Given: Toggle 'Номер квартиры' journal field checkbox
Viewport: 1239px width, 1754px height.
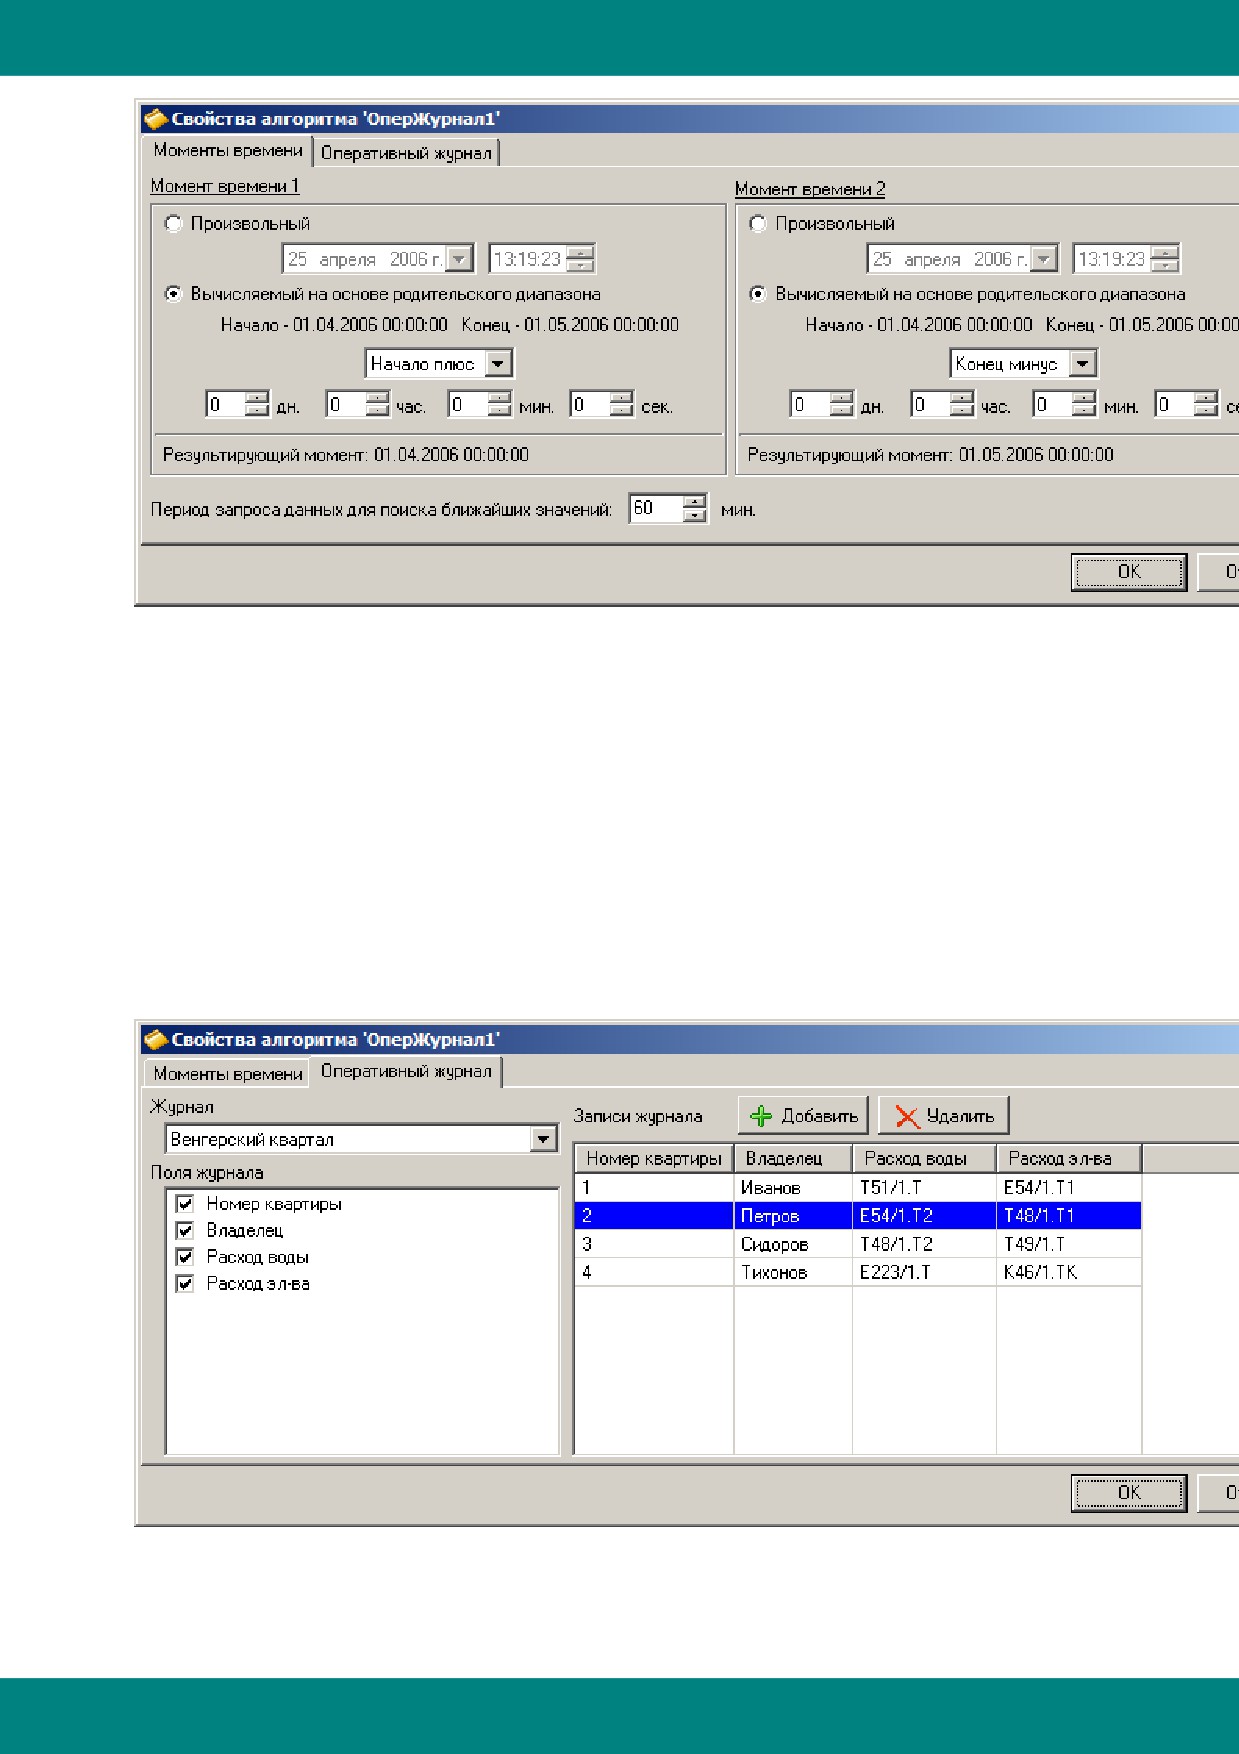Looking at the screenshot, I should tap(184, 1204).
